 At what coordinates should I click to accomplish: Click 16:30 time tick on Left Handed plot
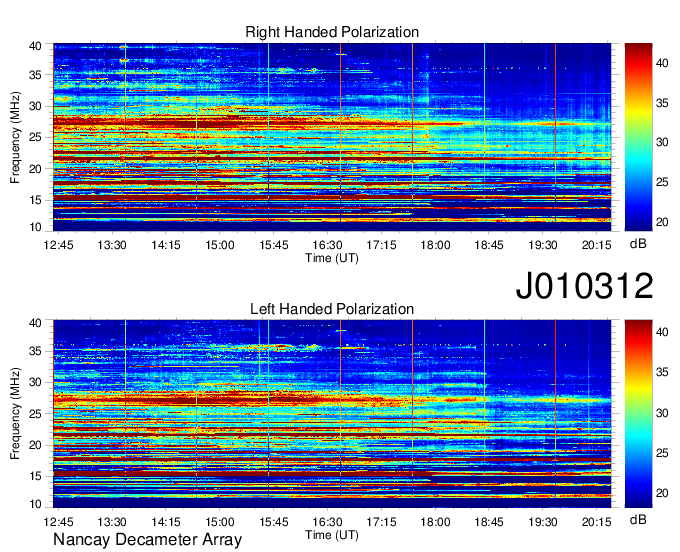coord(327,522)
